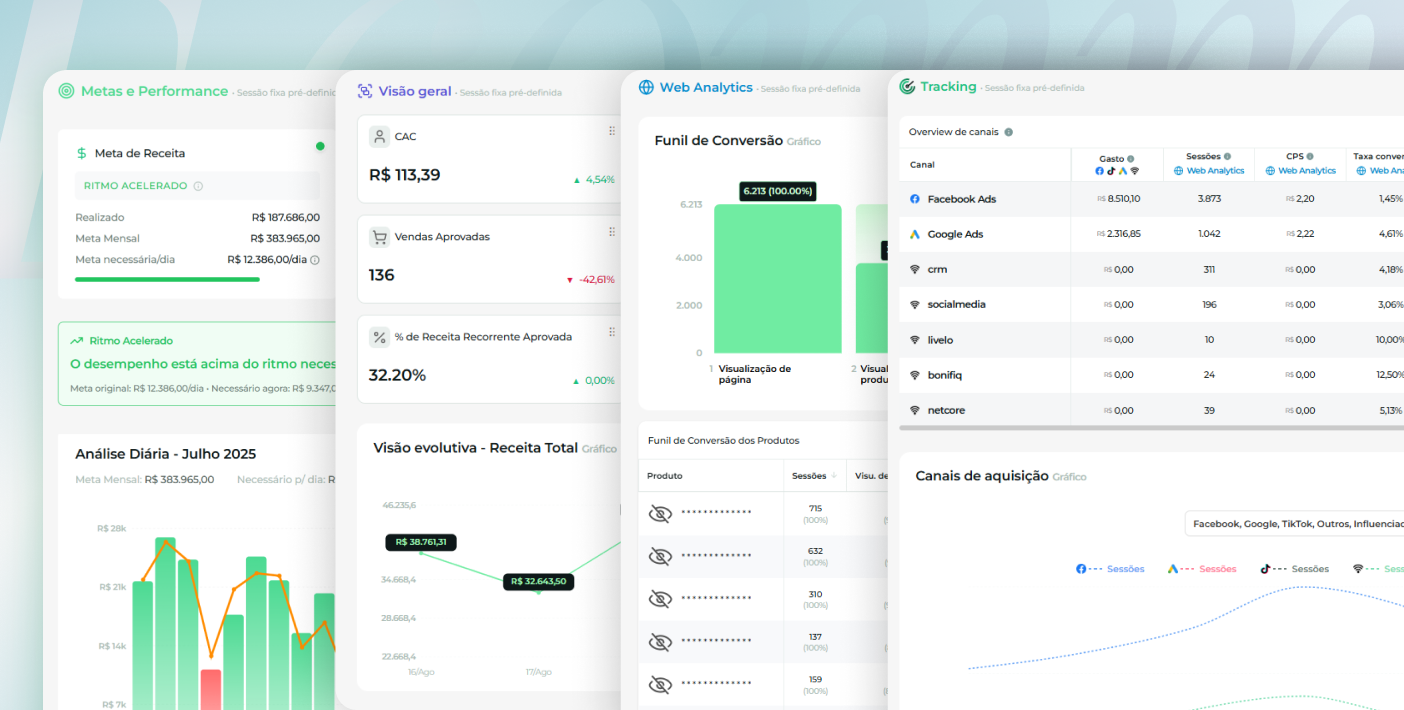Click the target icon beside Metas e Performance
1404x710 pixels.
66,91
